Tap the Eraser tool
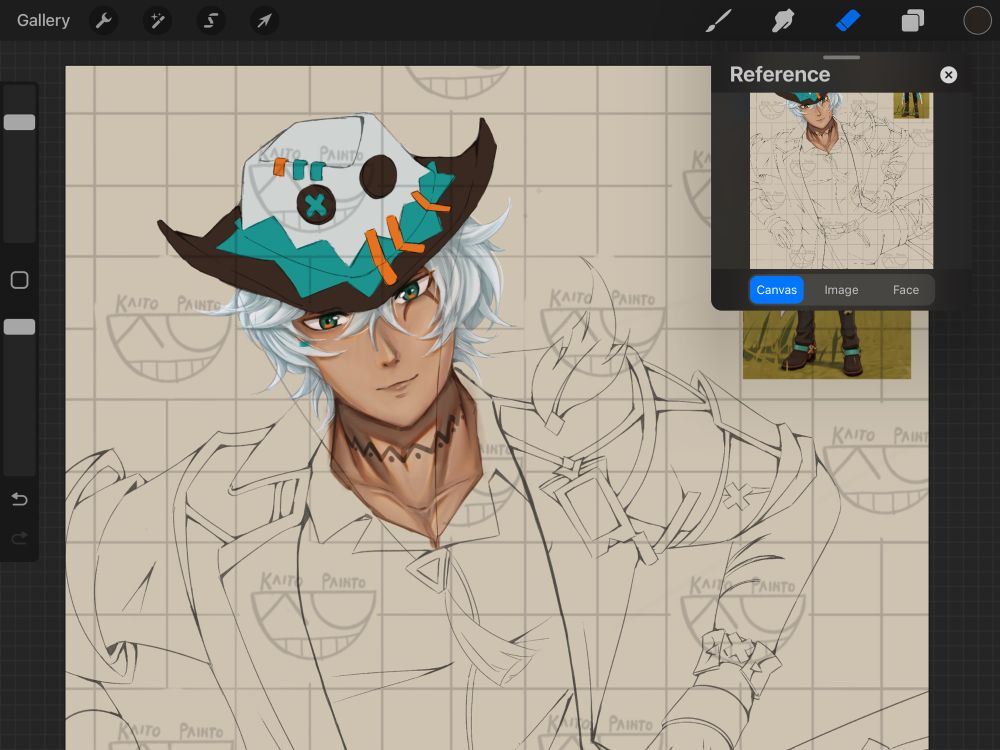 click(848, 20)
